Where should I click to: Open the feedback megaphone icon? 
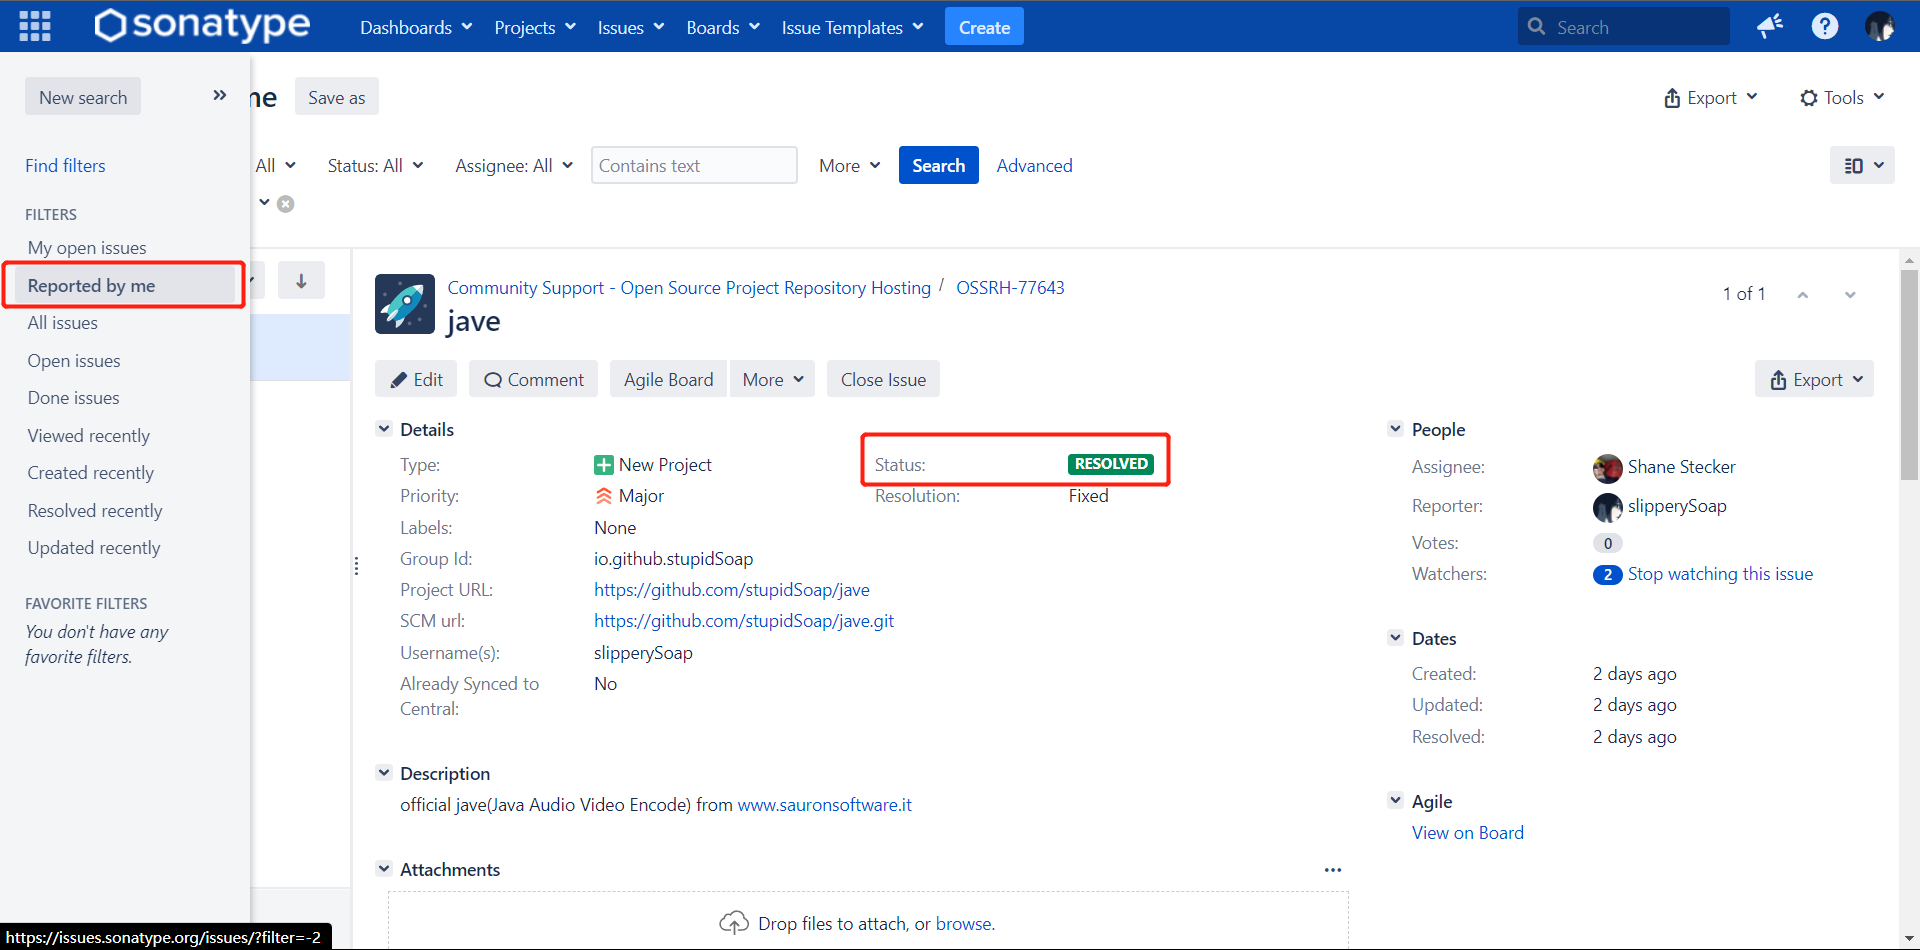[x=1770, y=26]
